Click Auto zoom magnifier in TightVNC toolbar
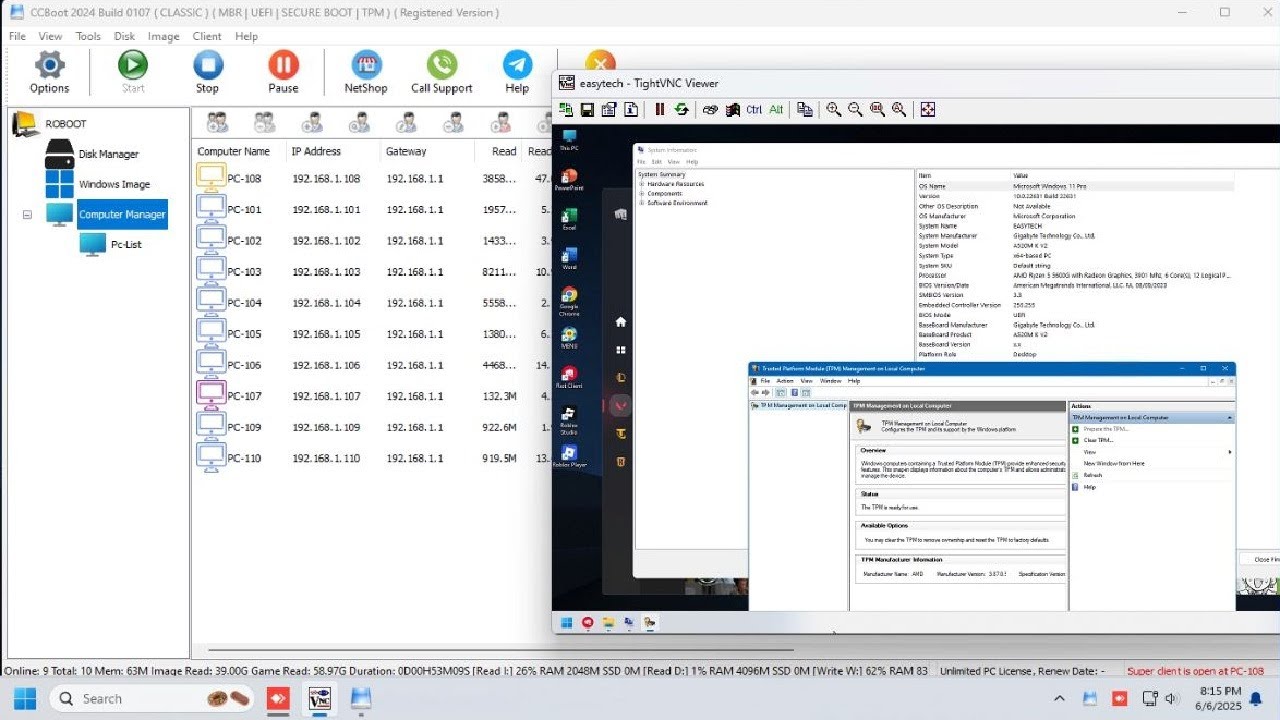This screenshot has height=720, width=1280. [899, 109]
